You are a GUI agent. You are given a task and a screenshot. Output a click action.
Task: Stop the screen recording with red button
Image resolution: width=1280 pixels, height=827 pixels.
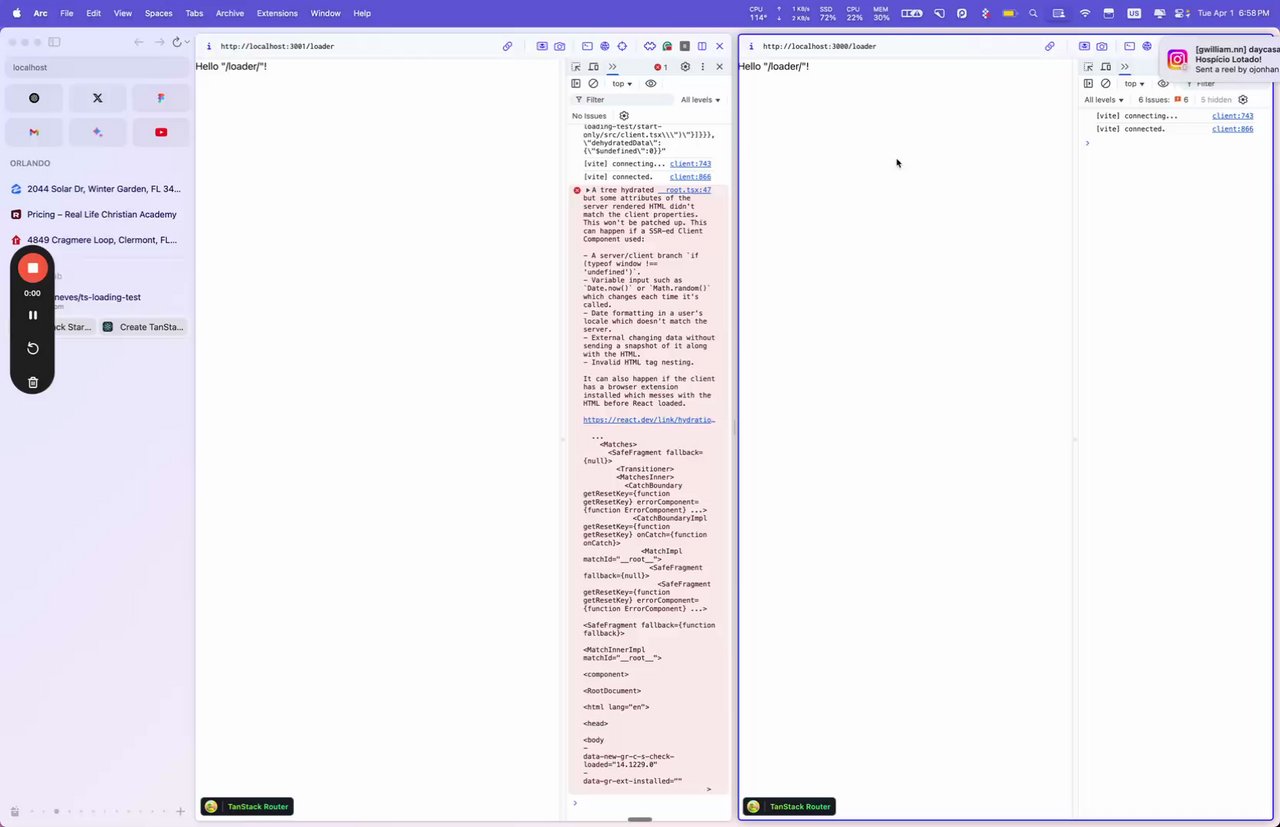pyautogui.click(x=33, y=268)
